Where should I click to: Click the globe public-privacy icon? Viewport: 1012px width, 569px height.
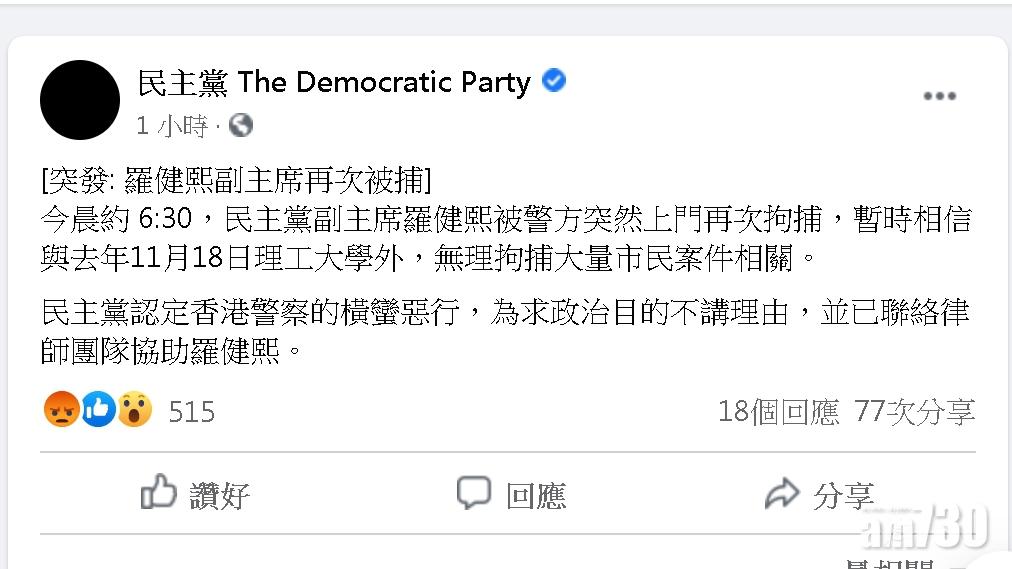tap(240, 125)
